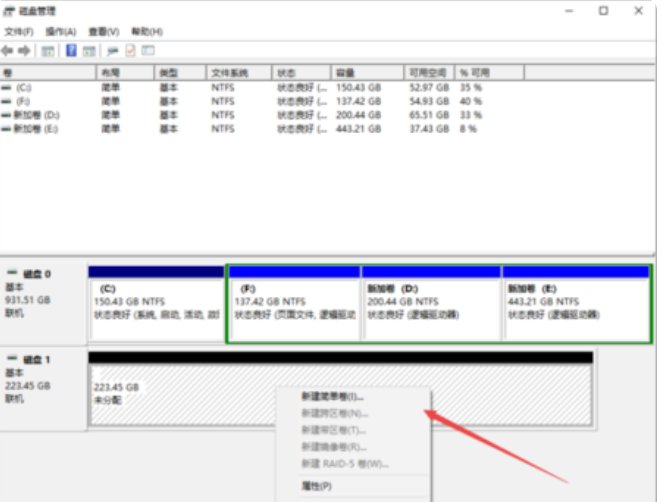The width and height of the screenshot is (662, 502).
Task: Click greyed-out 新建带区卷(T)... menu entry
Action: point(334,430)
